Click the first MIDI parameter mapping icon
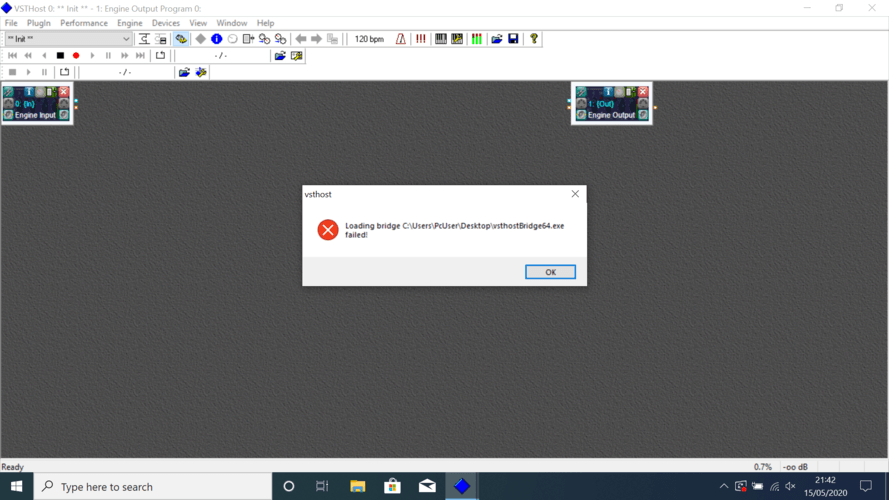889x500 pixels. coord(264,39)
